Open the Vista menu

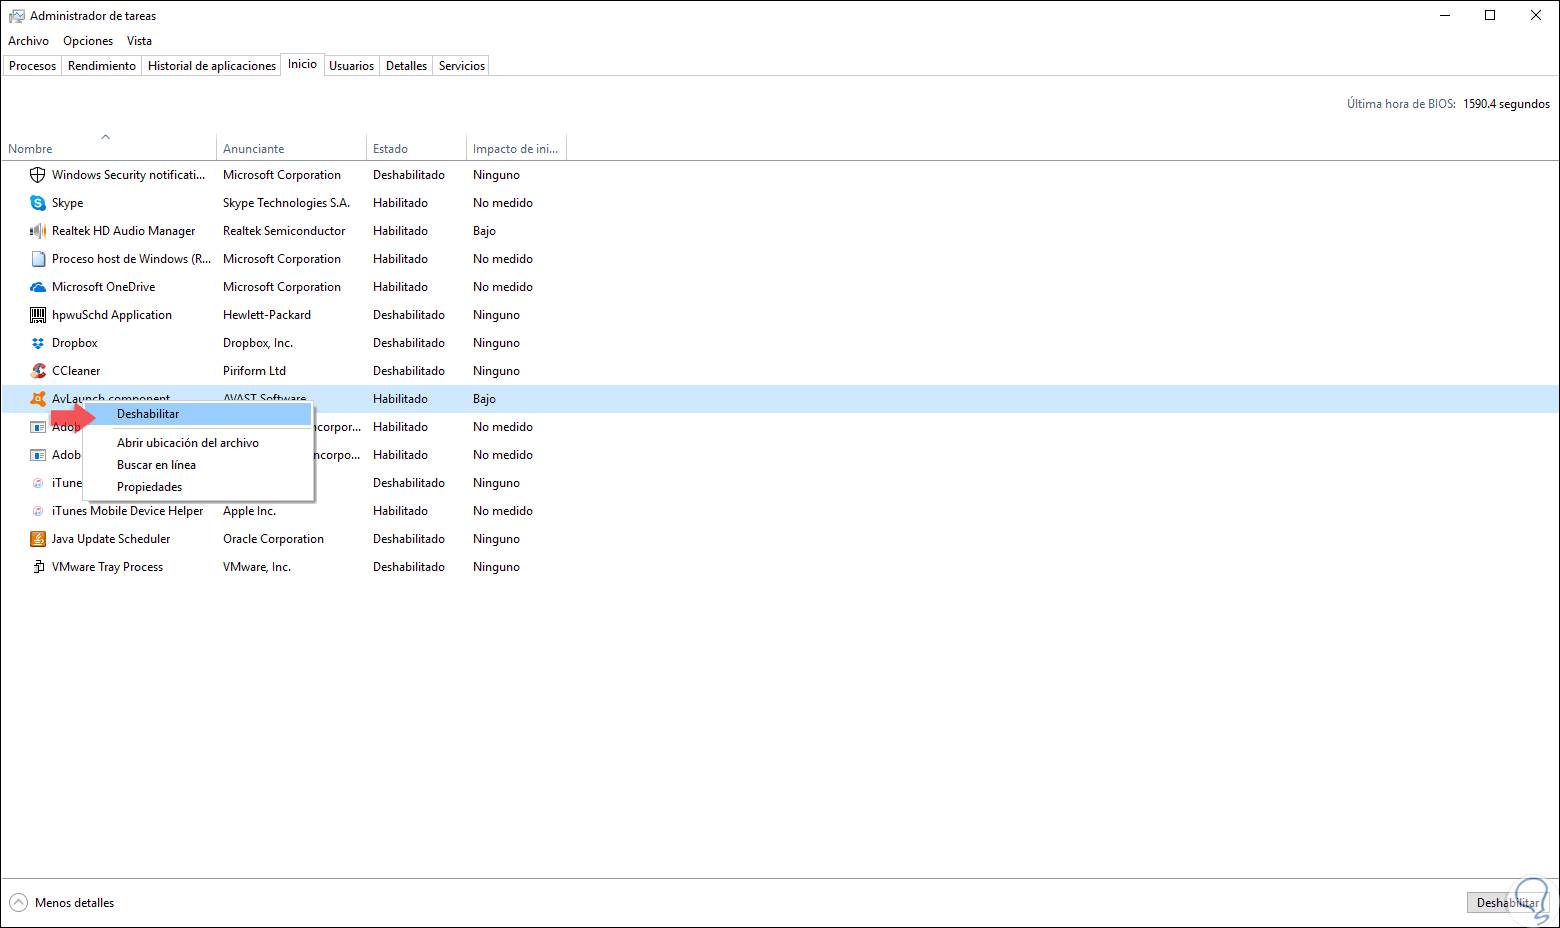[x=139, y=41]
